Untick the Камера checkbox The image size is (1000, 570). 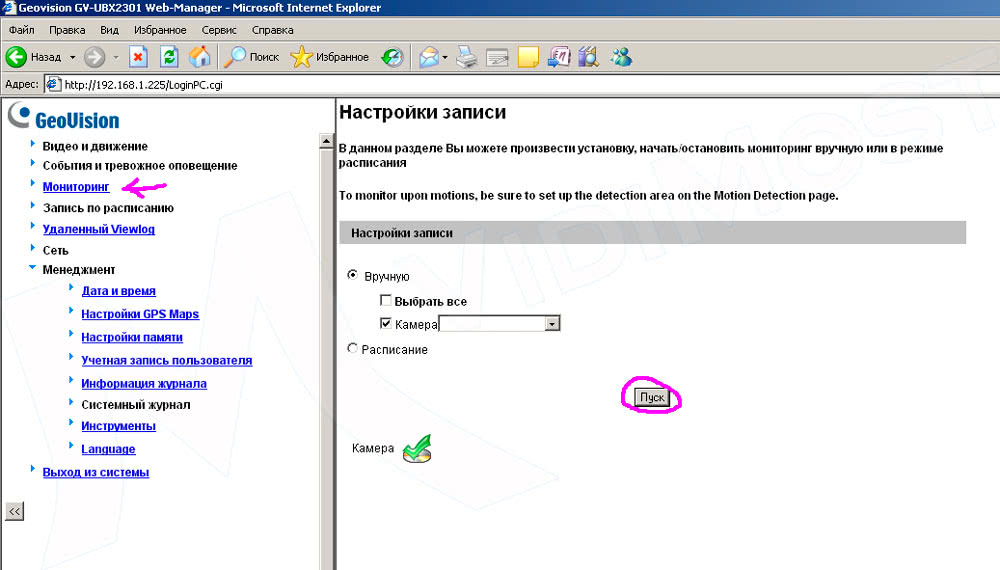click(x=386, y=324)
